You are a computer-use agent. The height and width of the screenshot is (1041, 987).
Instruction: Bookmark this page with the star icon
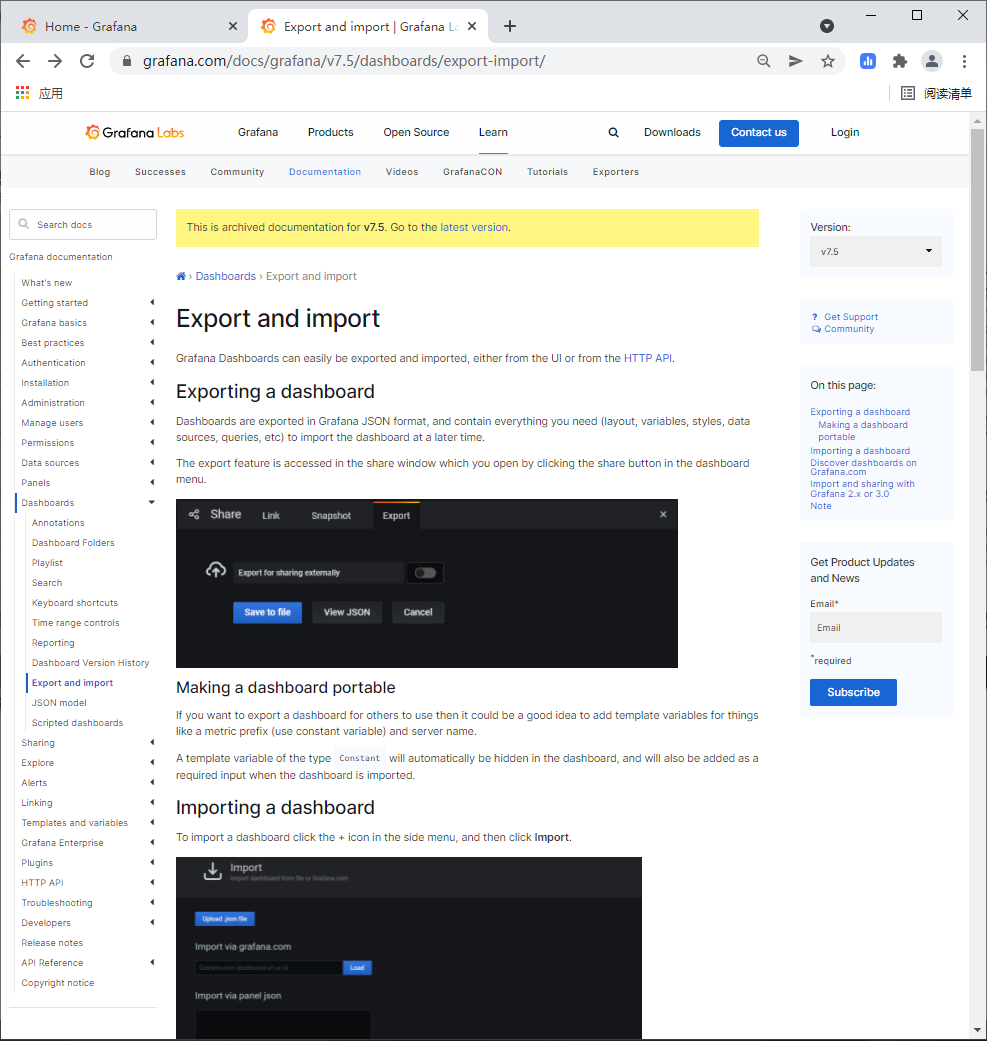coord(828,61)
